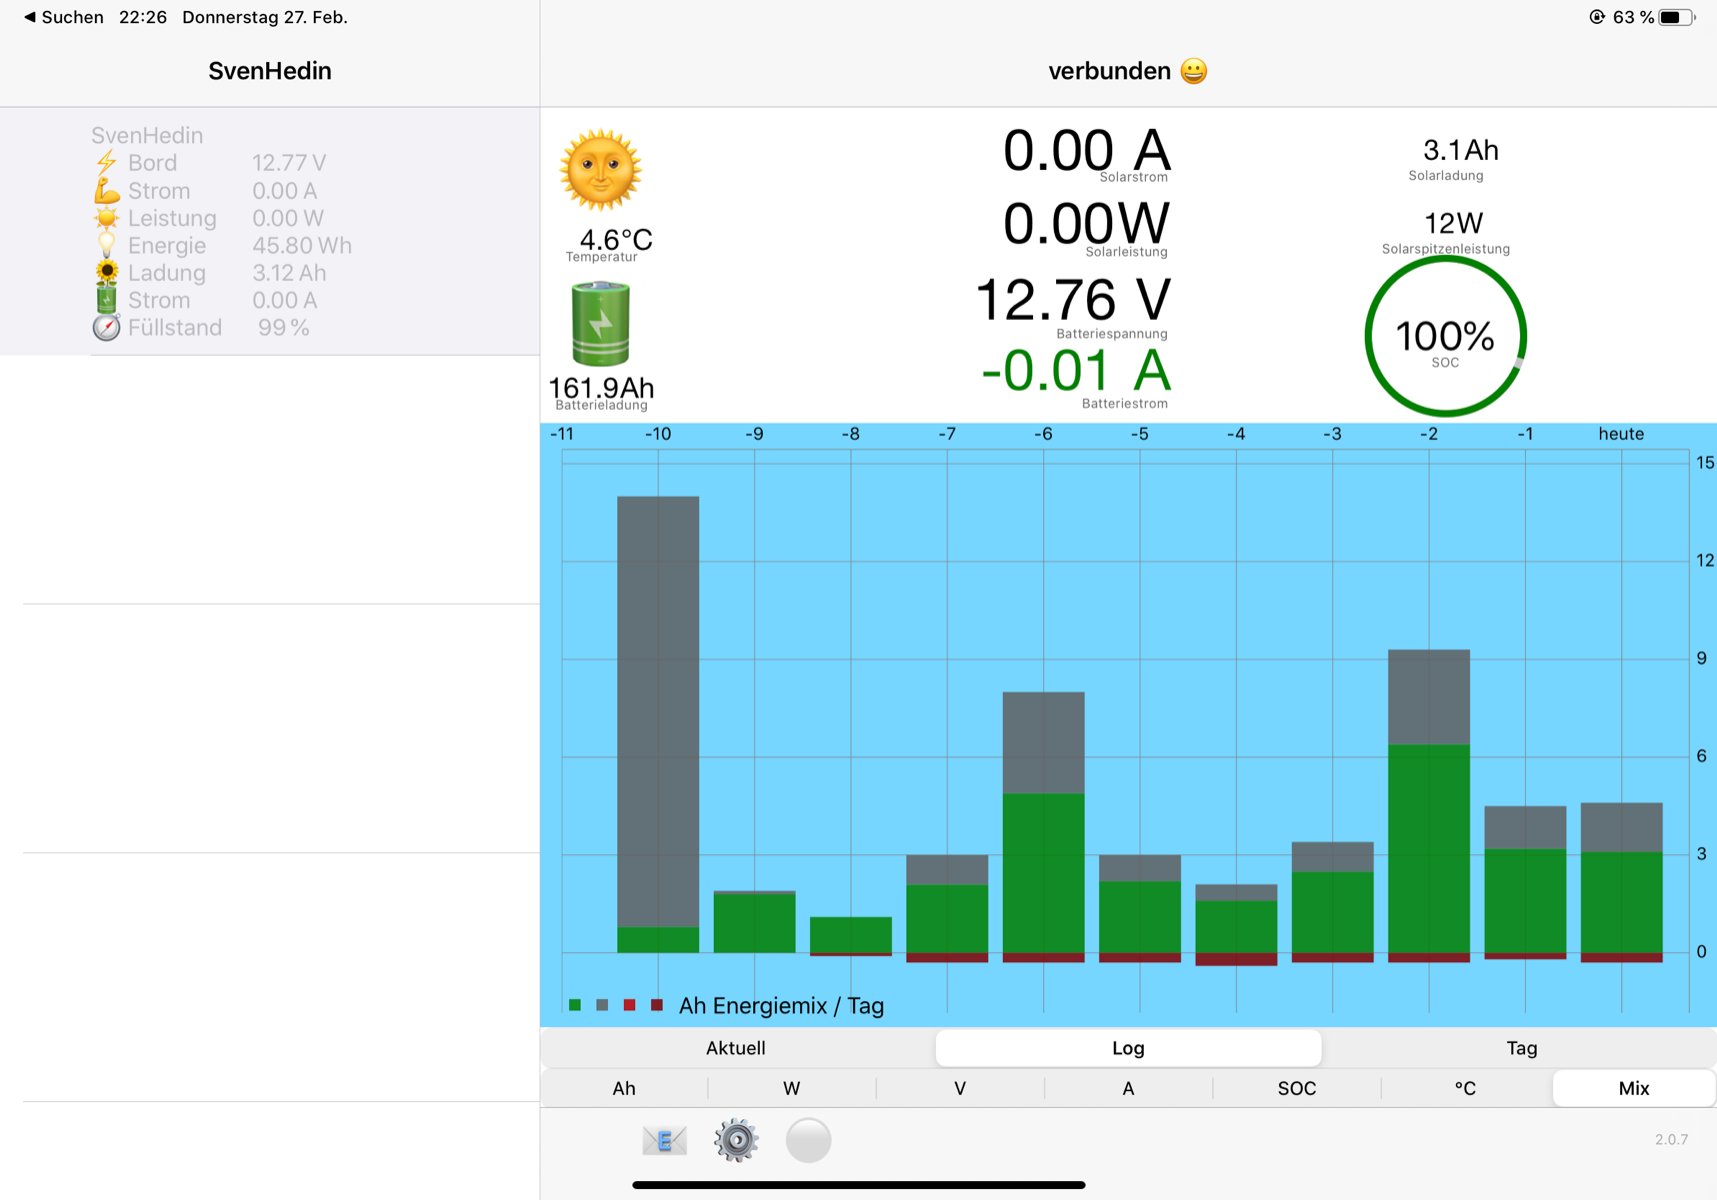Select the V chart mode
The width and height of the screenshot is (1717, 1200).
[x=960, y=1088]
